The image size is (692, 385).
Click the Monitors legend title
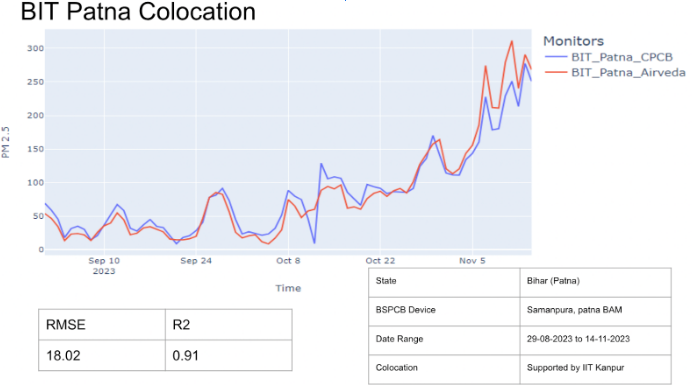[573, 41]
